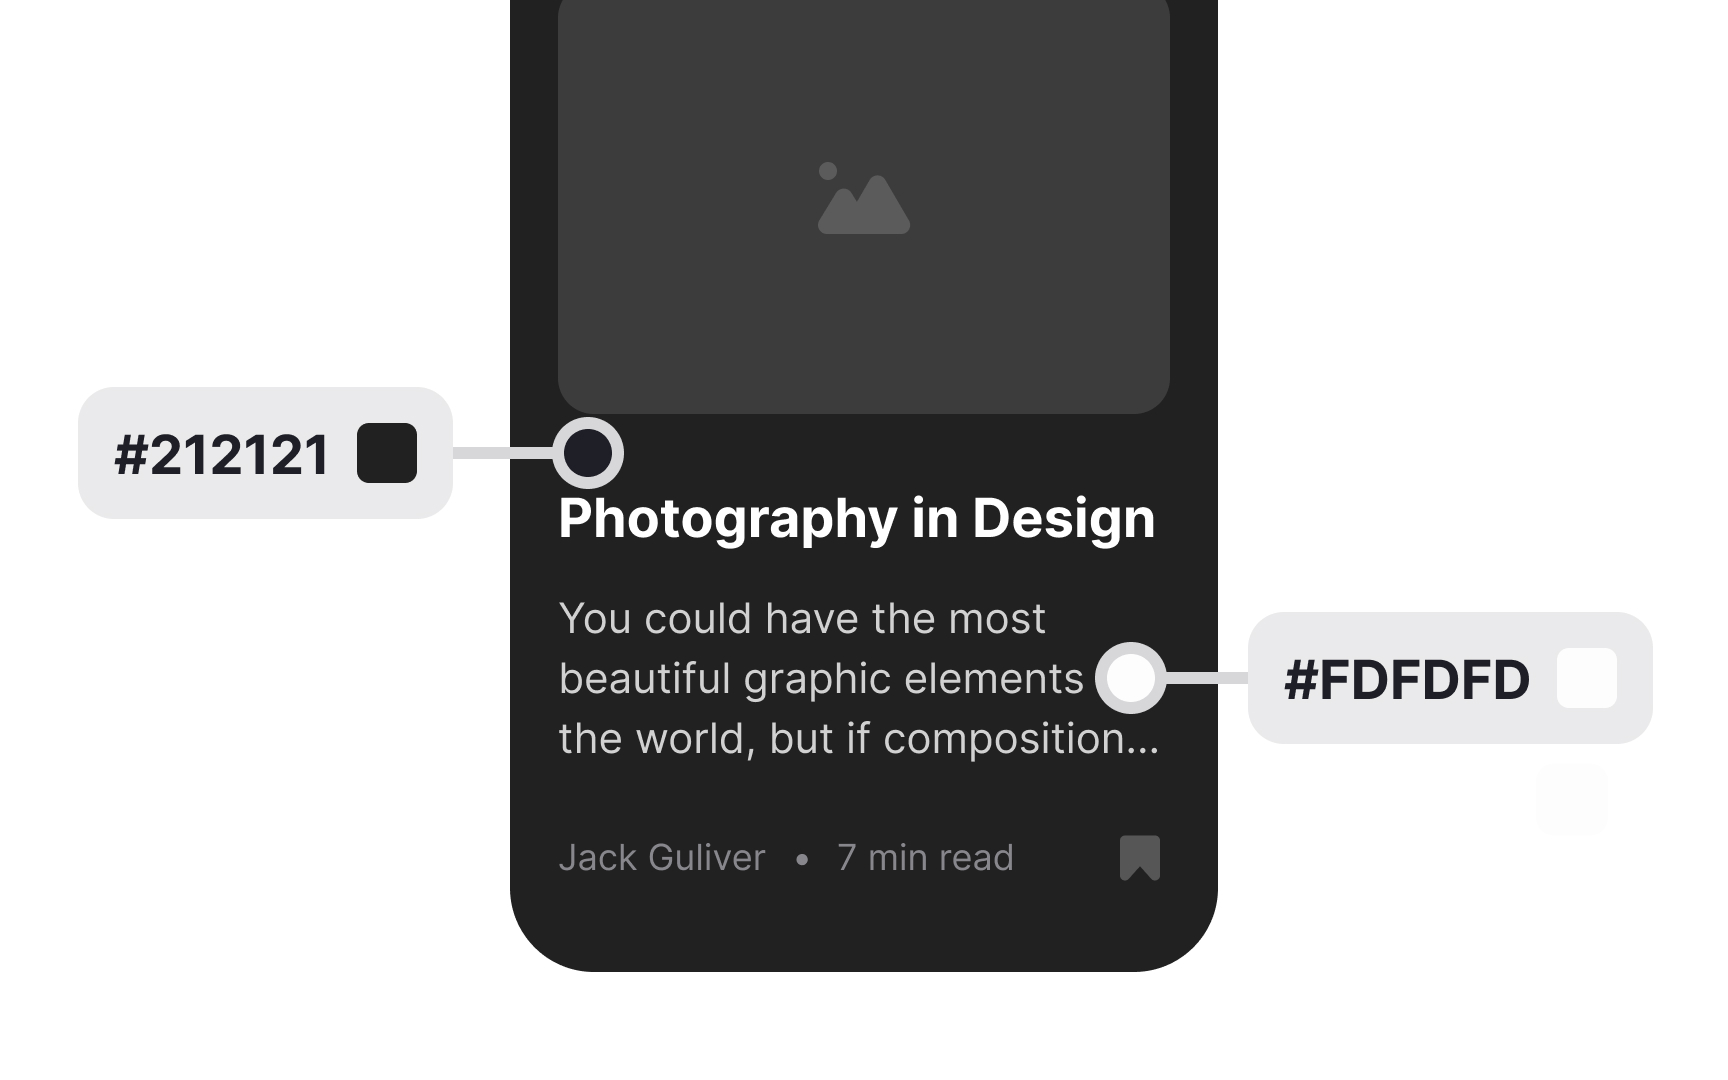The width and height of the screenshot is (1728, 1080).
Task: Click the bullet separator after Jack Guliver
Action: click(x=802, y=859)
